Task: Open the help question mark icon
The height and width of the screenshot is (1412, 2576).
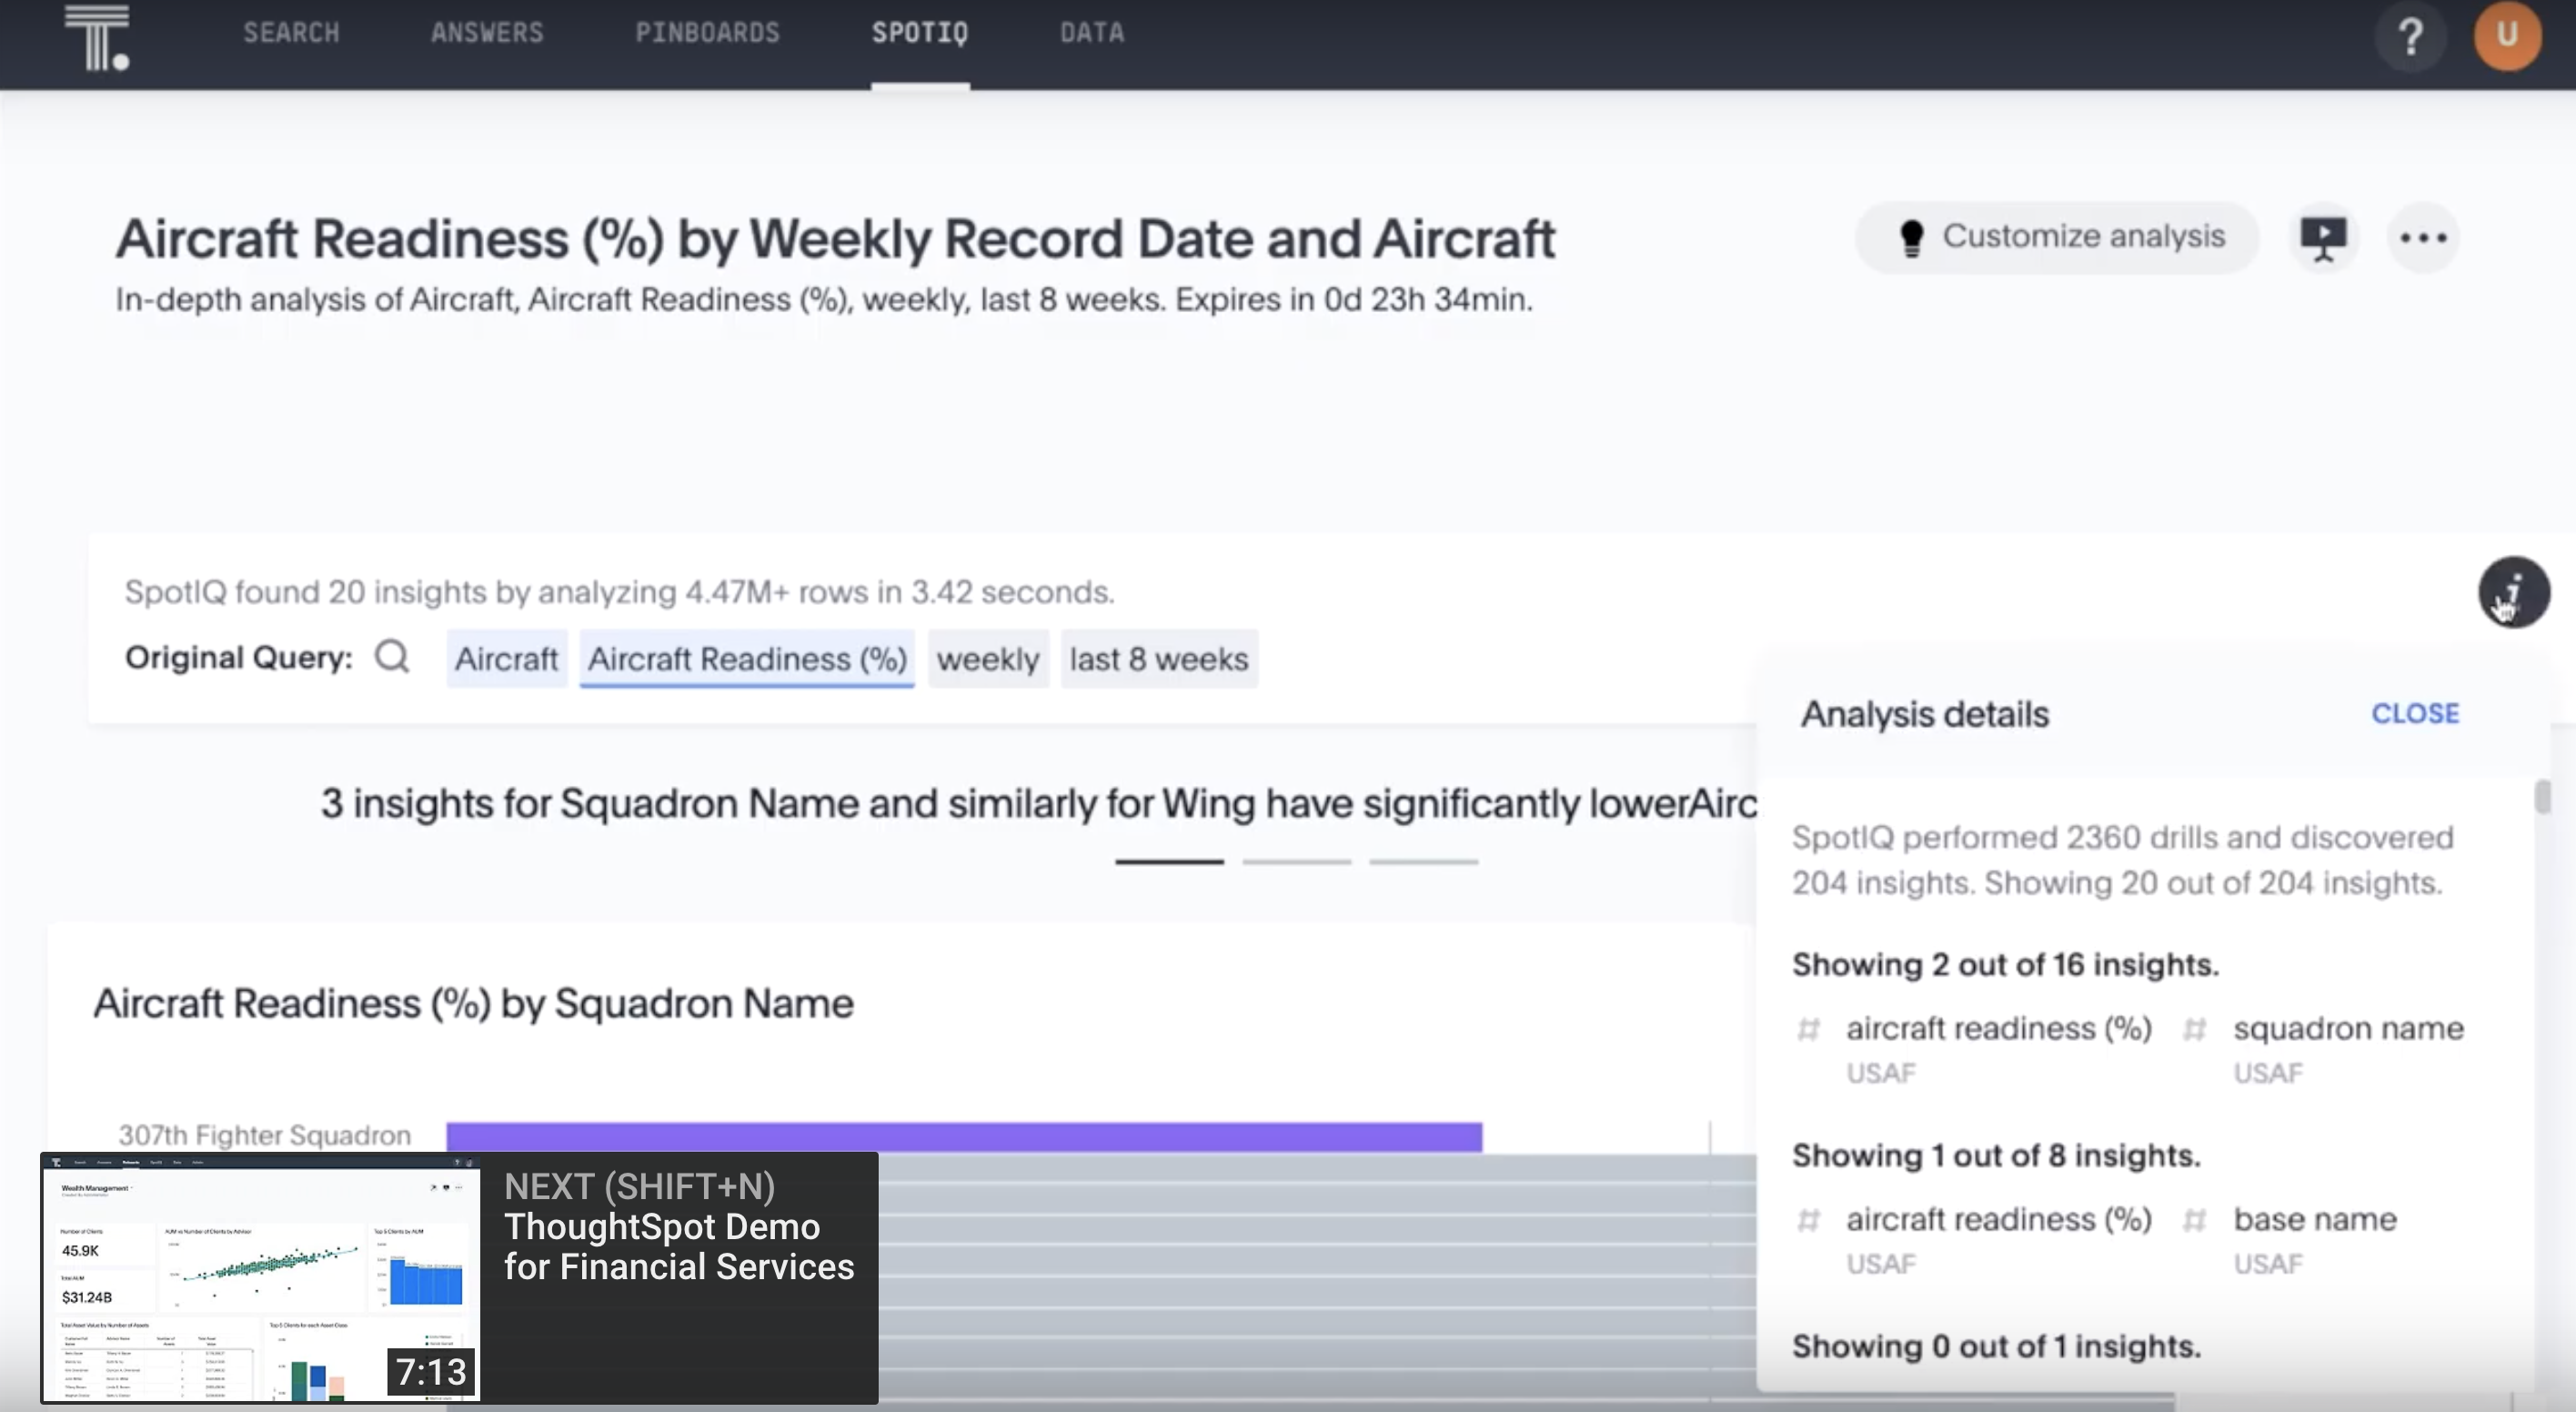Action: click(x=2410, y=37)
